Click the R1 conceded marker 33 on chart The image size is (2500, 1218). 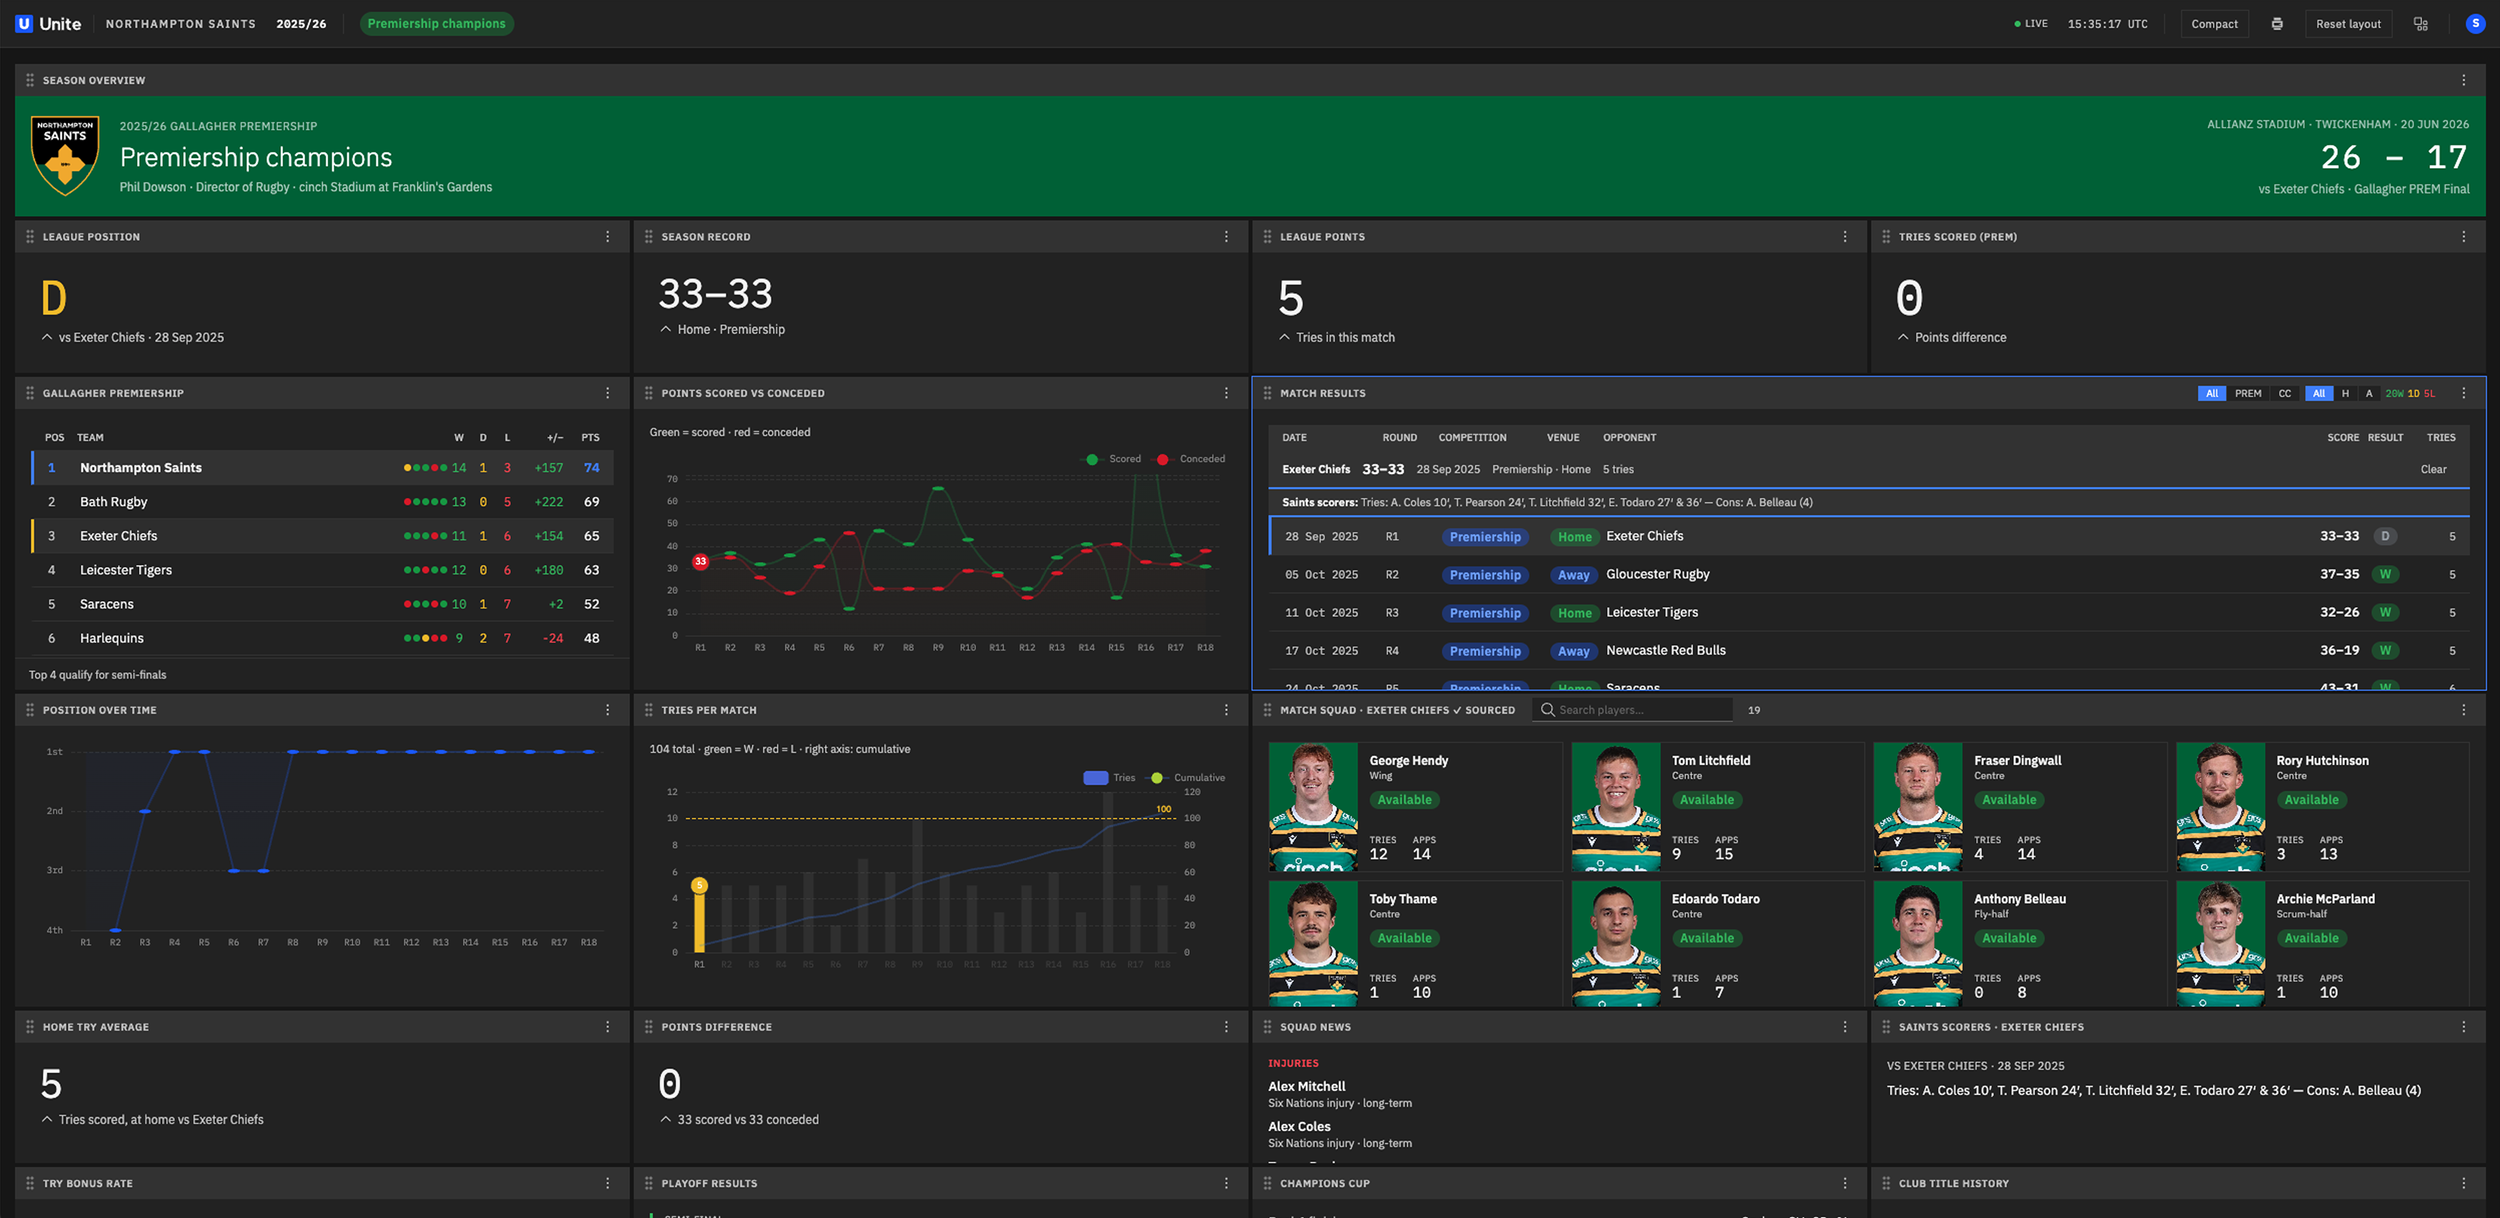click(701, 561)
